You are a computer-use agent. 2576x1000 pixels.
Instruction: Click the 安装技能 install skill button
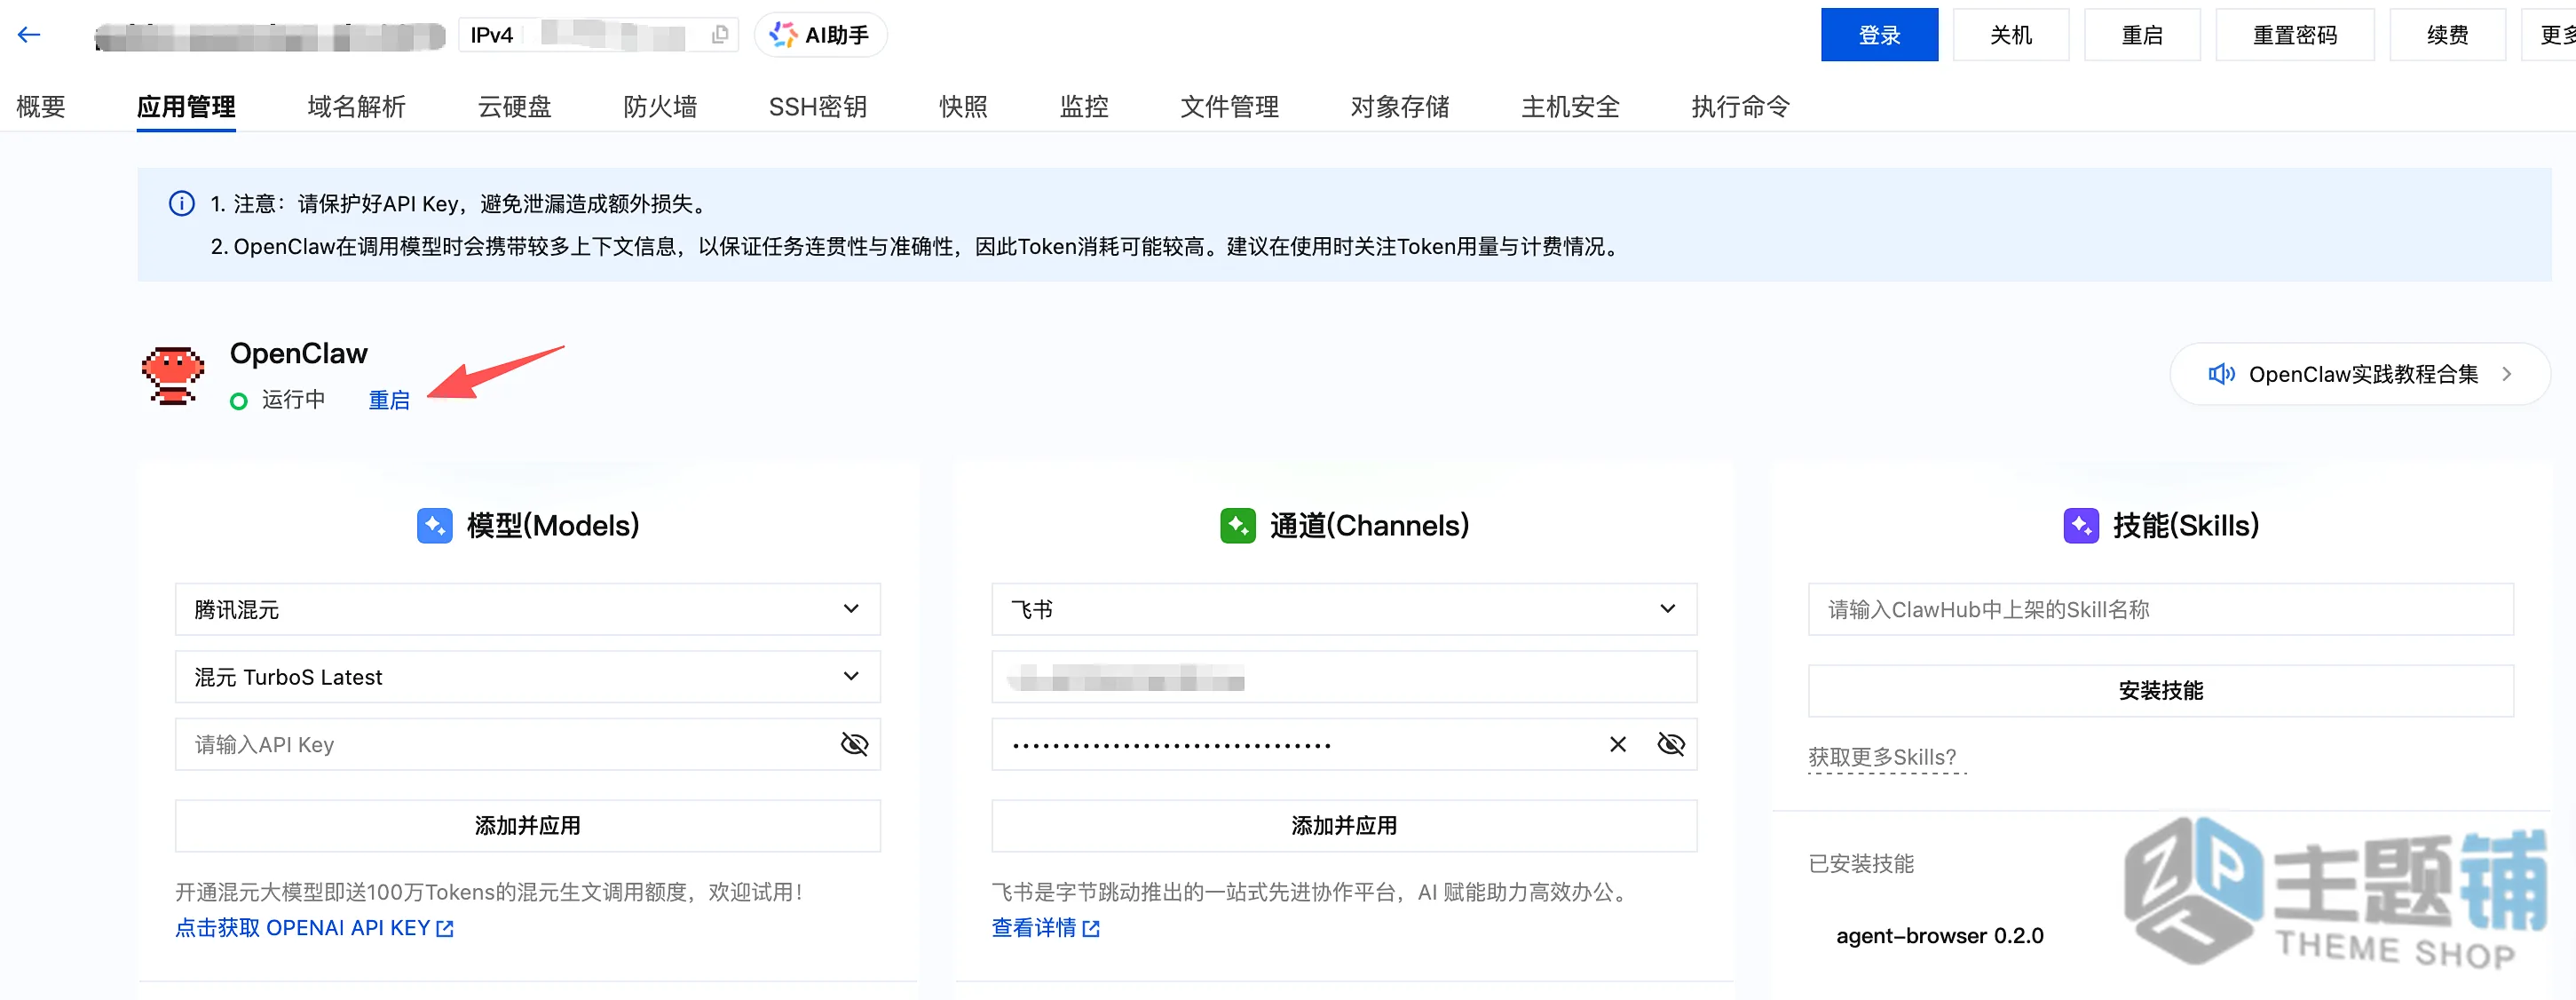[x=2160, y=690]
